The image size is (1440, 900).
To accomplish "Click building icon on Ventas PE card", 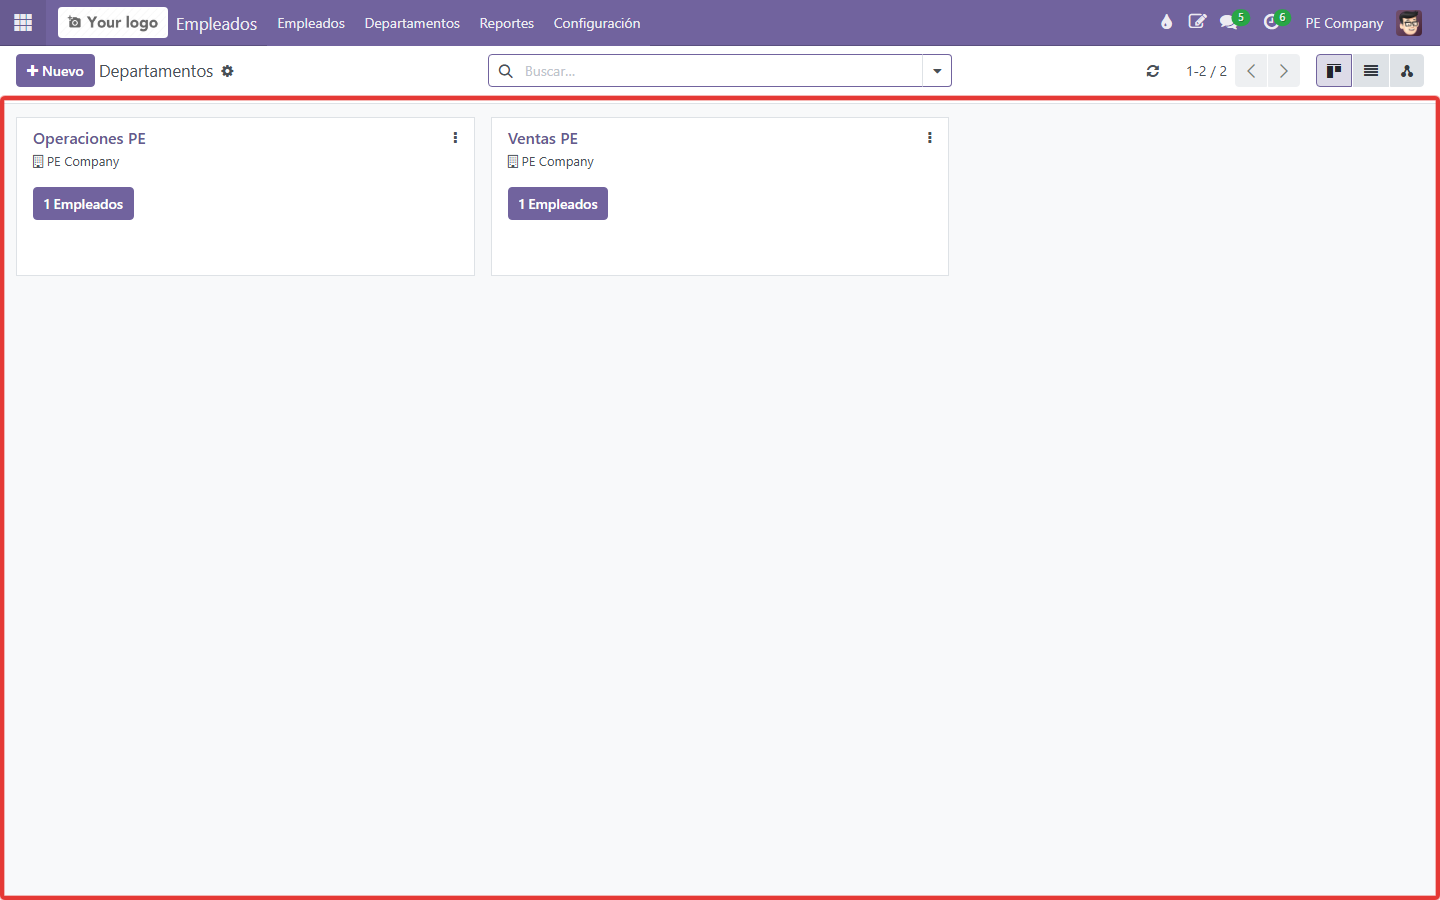I will 513,162.
